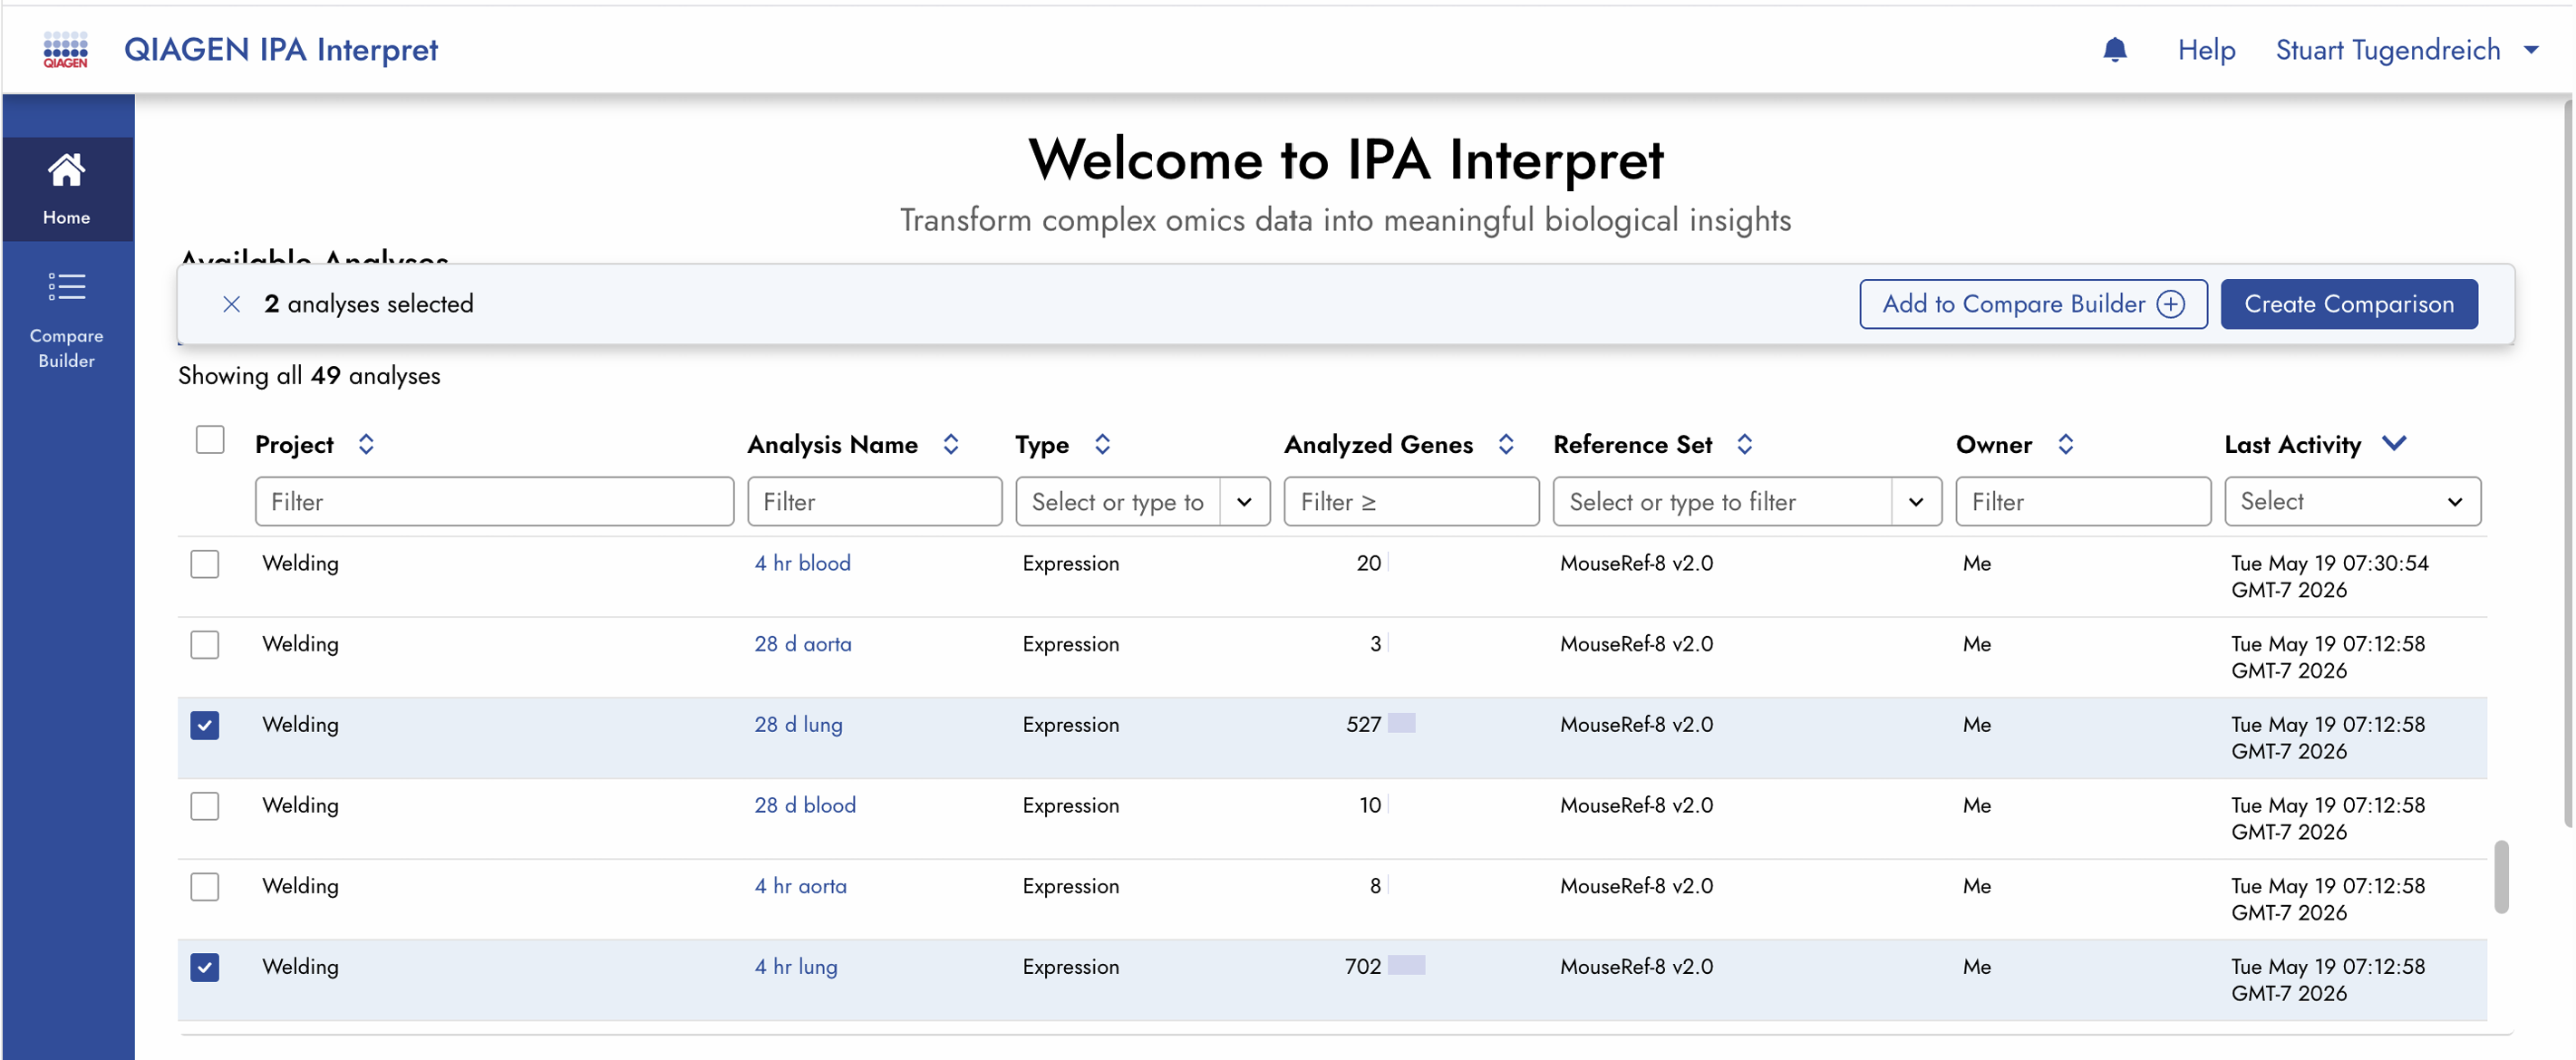The width and height of the screenshot is (2576, 1060).
Task: Click the Analysis Name column header
Action: (832, 444)
